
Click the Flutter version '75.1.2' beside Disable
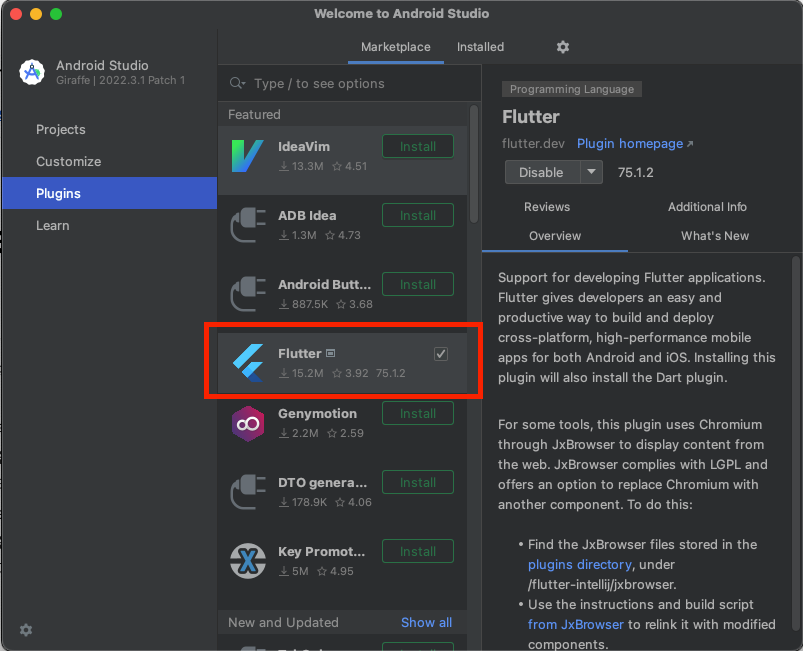point(636,172)
